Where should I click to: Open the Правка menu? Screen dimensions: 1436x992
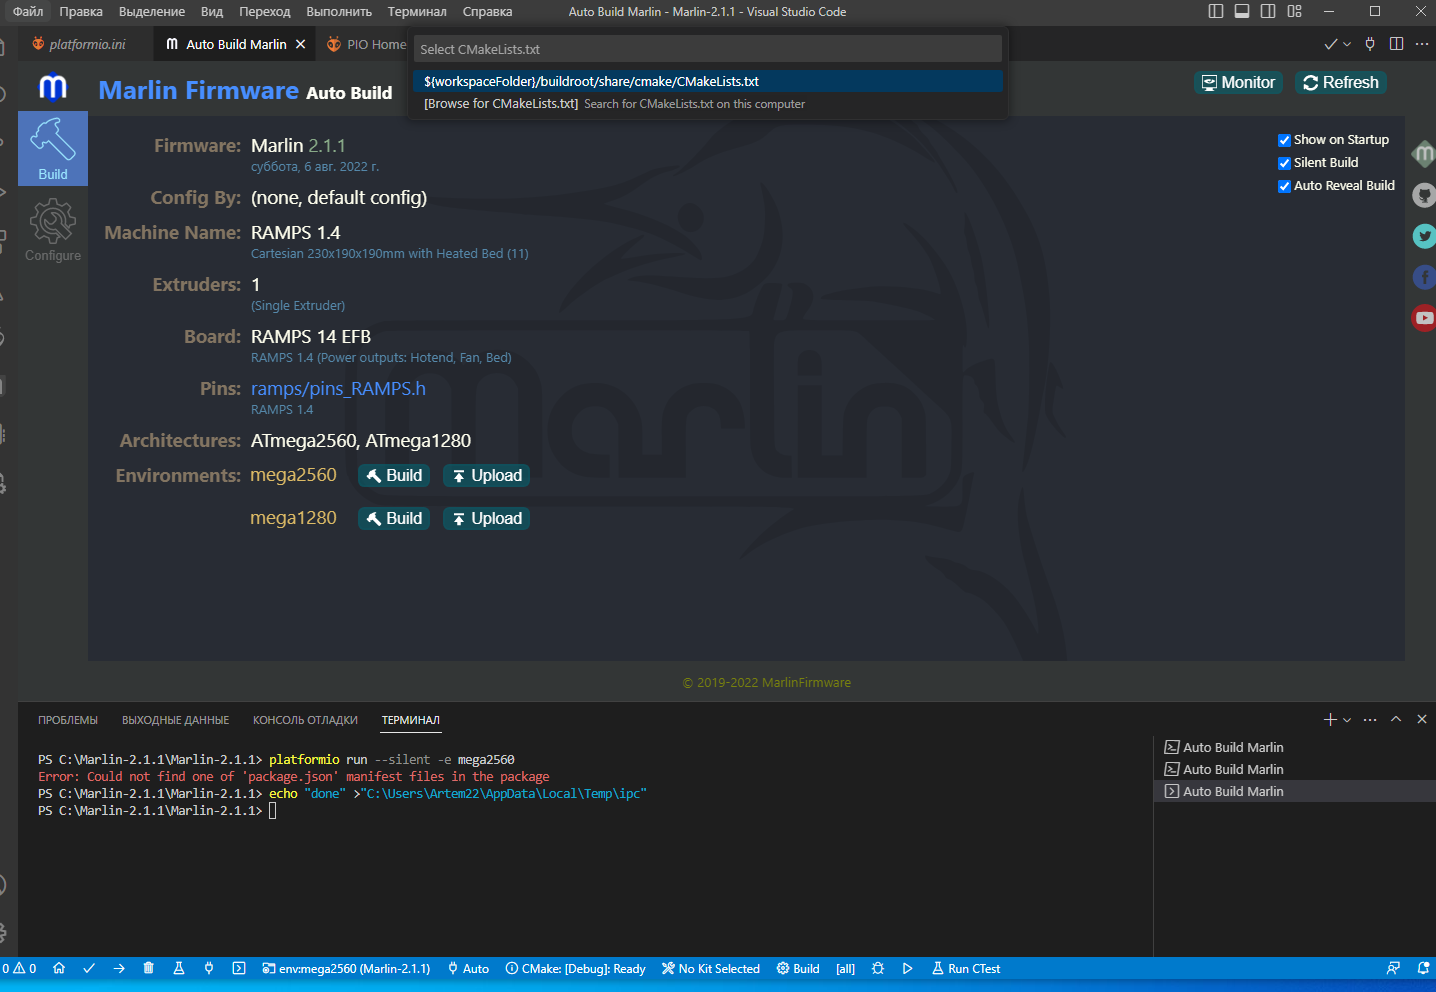click(x=81, y=11)
